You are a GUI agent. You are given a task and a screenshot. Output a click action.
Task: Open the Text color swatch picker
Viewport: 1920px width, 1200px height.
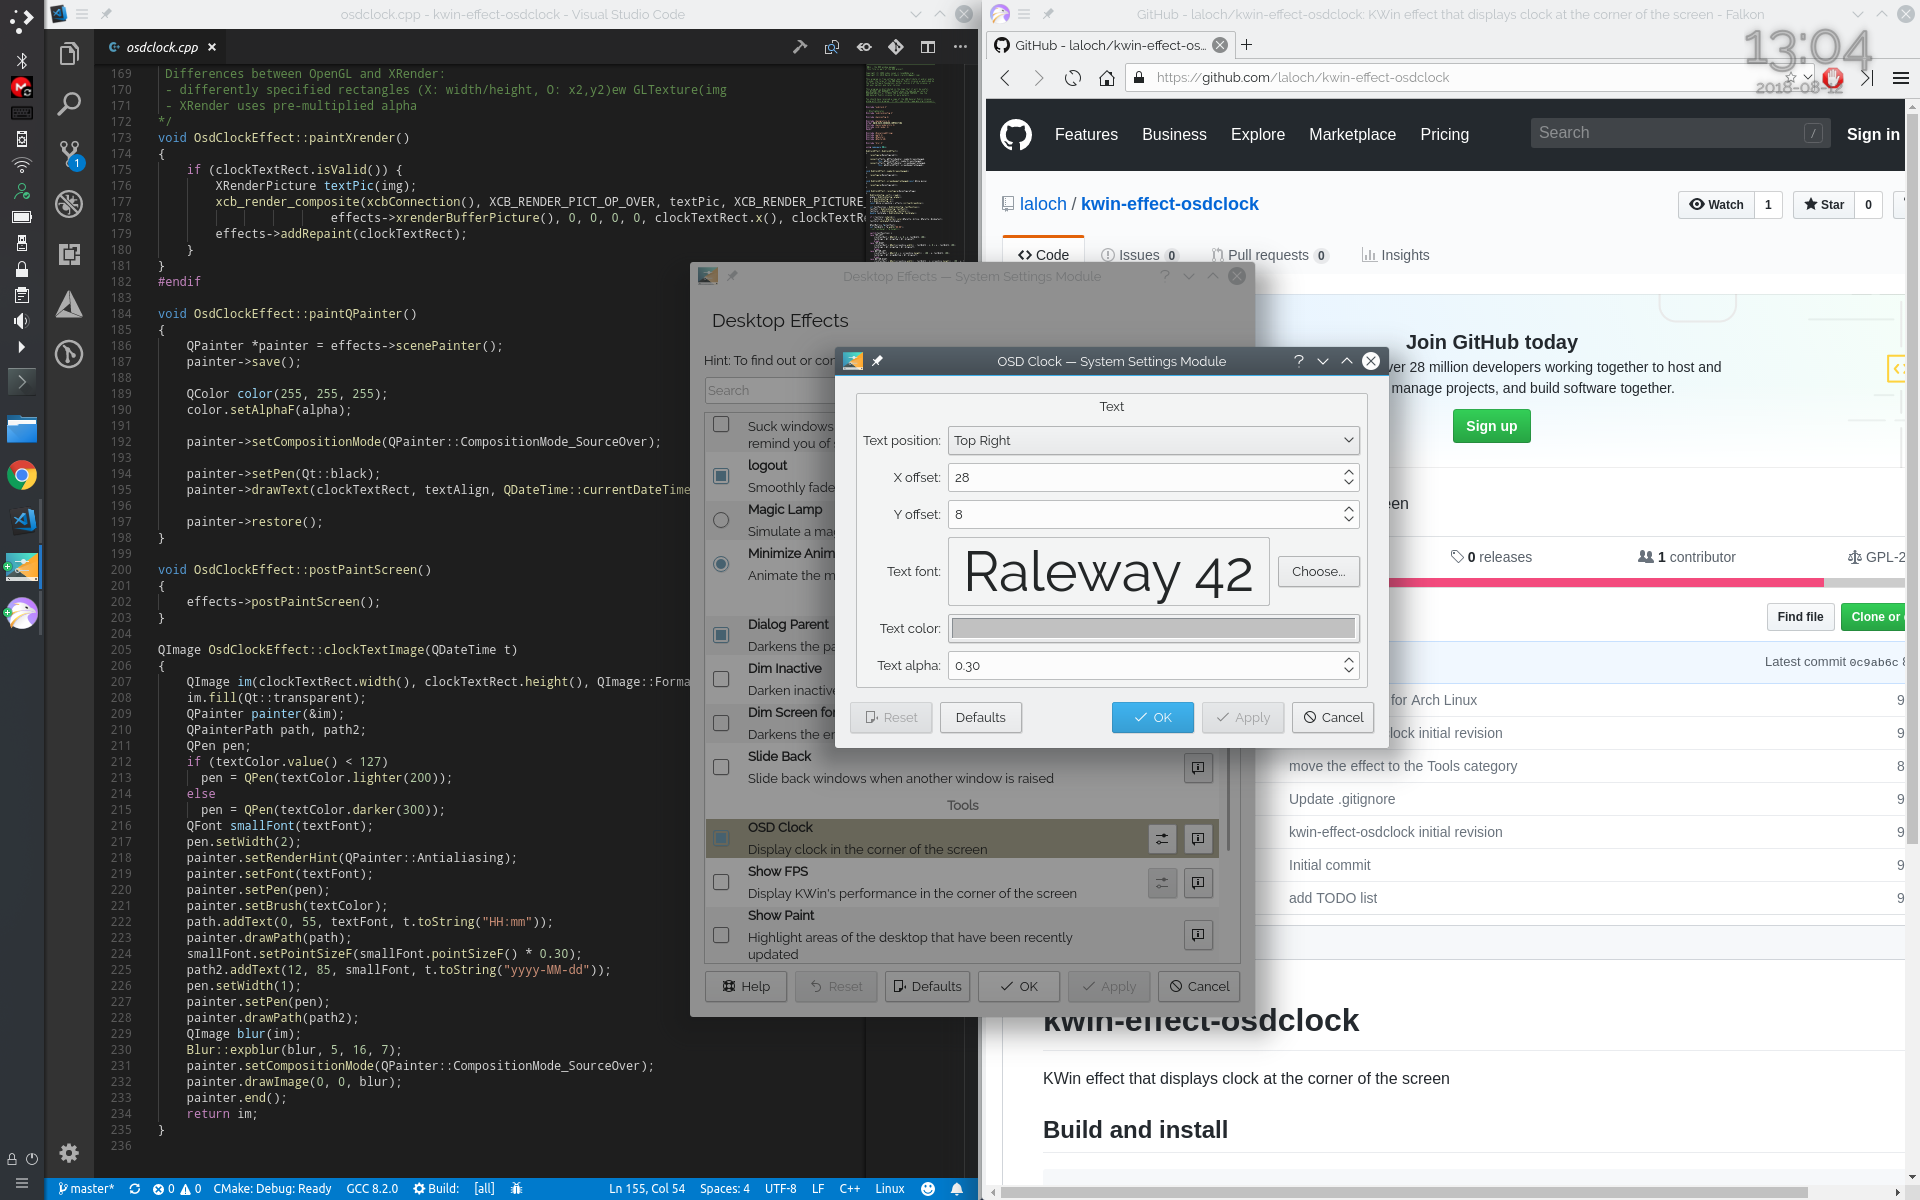tap(1153, 628)
